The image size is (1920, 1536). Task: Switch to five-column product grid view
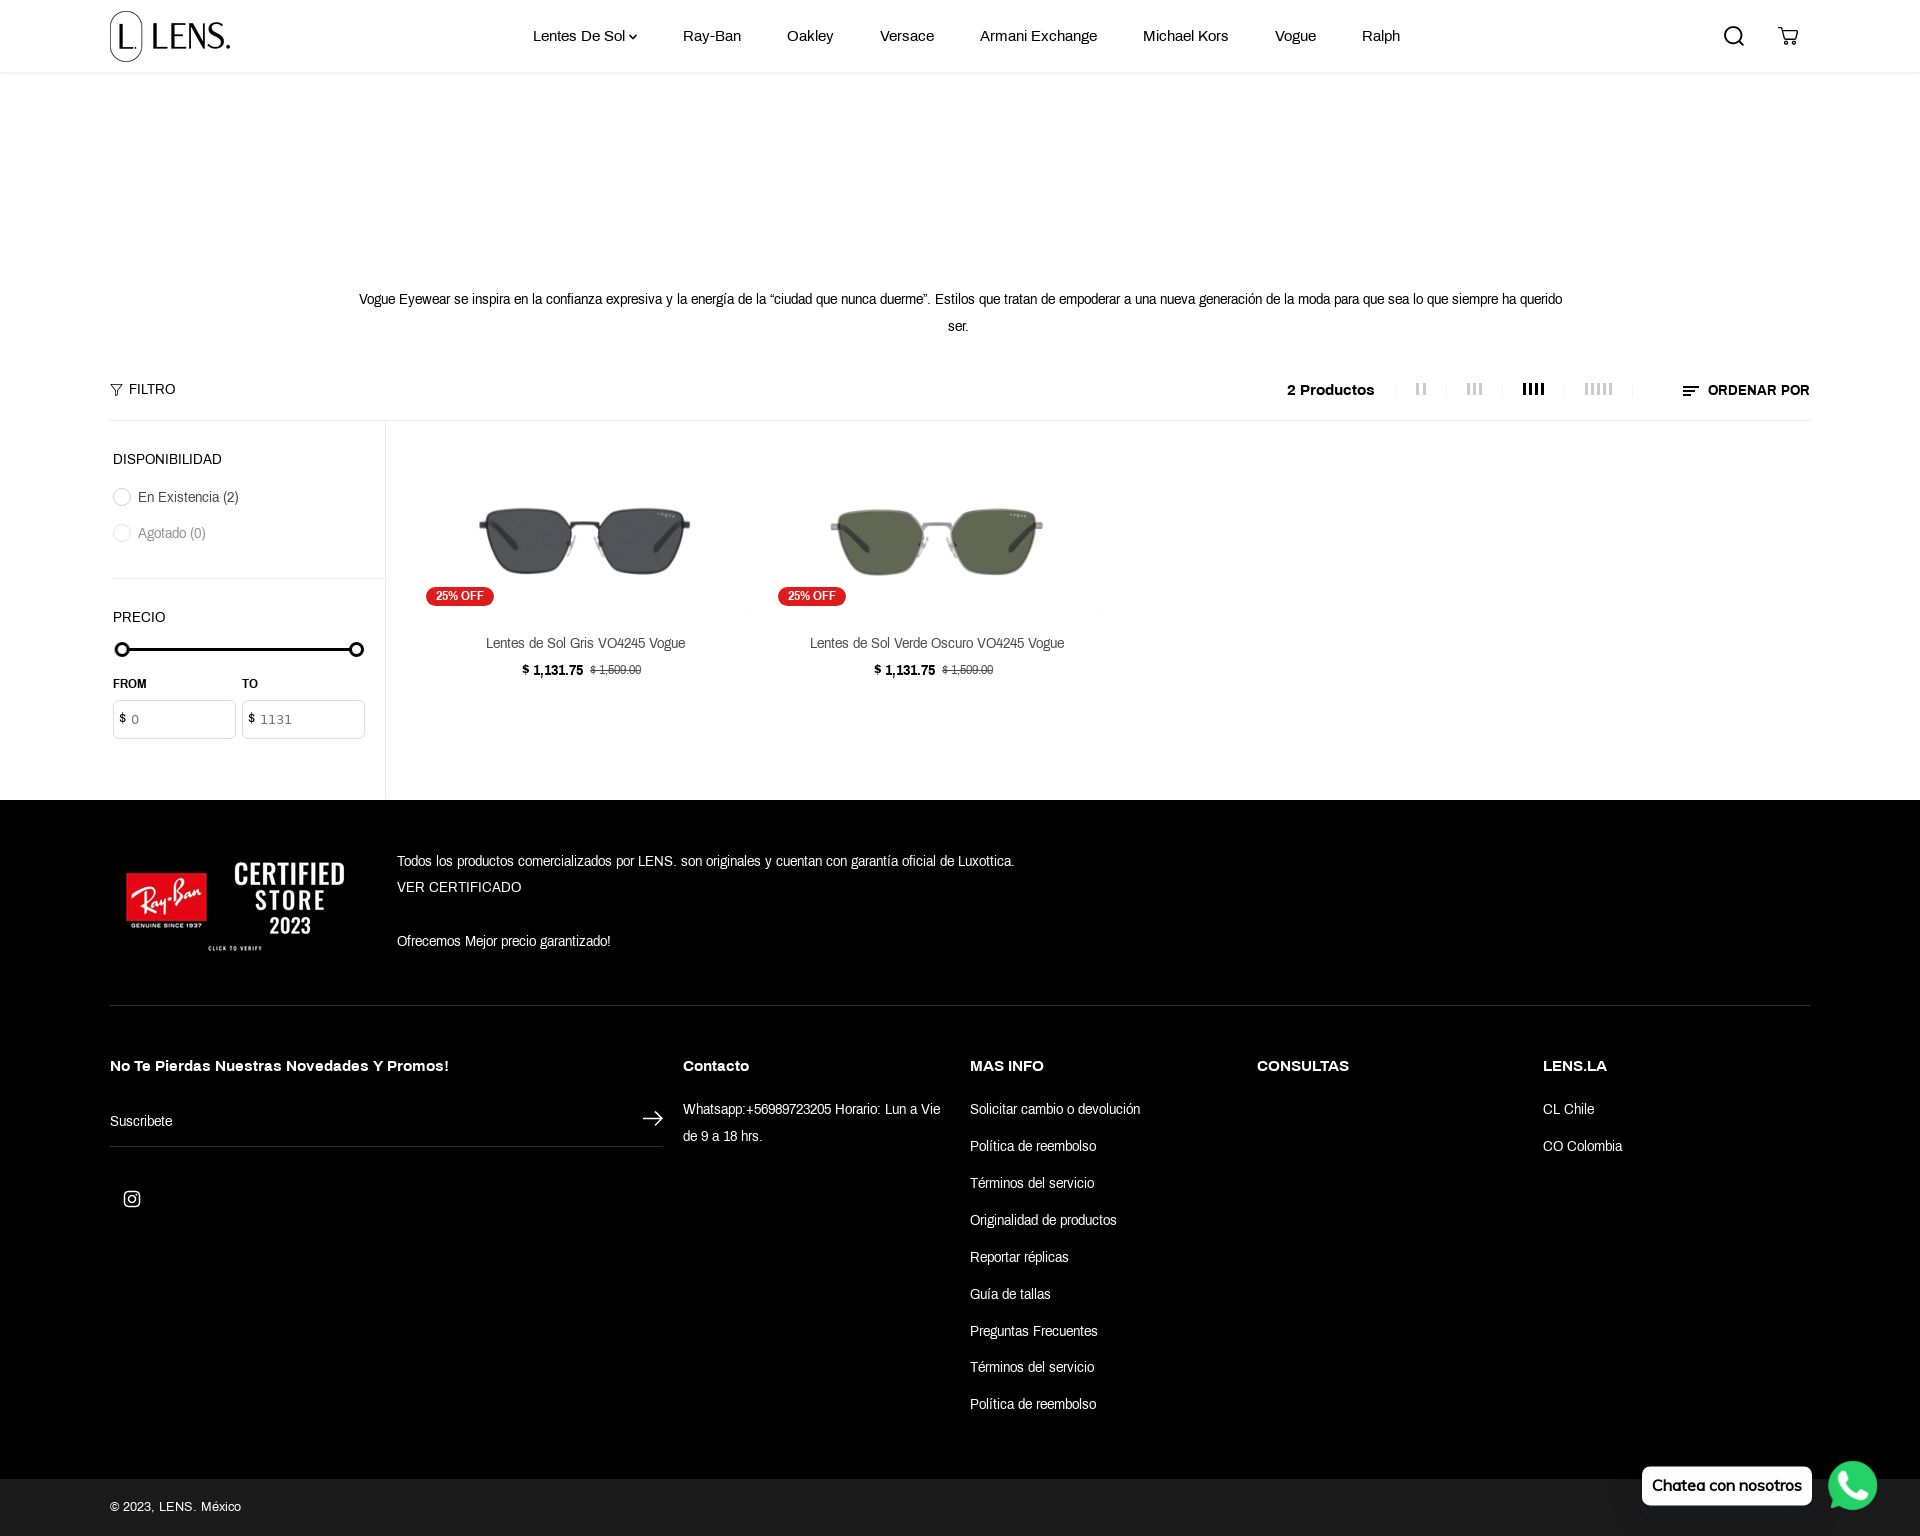click(1598, 389)
